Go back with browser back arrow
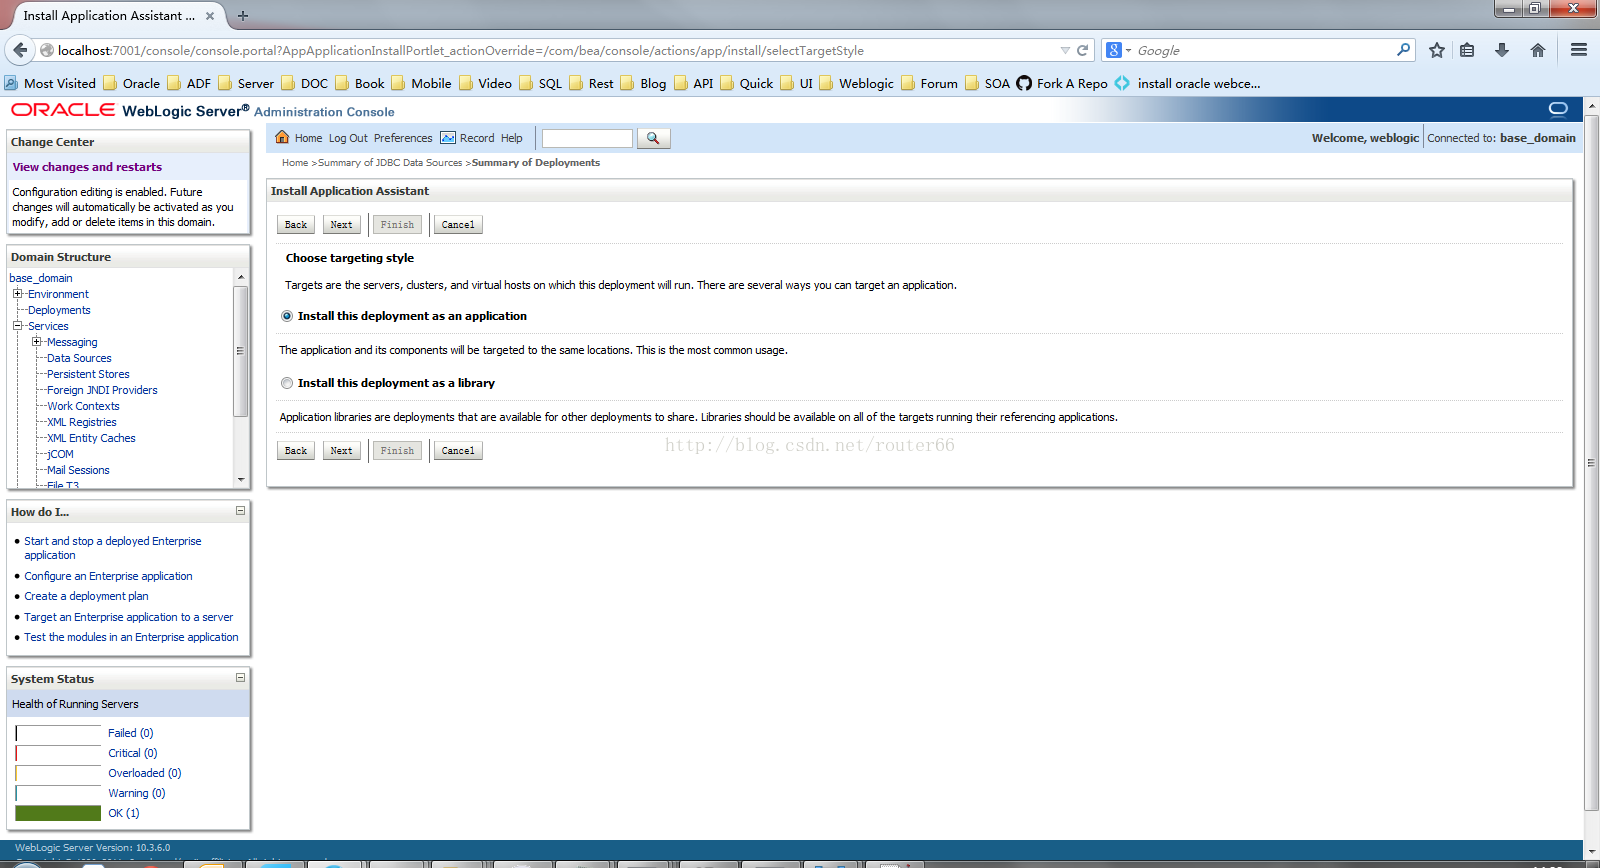The image size is (1600, 868). click(x=20, y=50)
